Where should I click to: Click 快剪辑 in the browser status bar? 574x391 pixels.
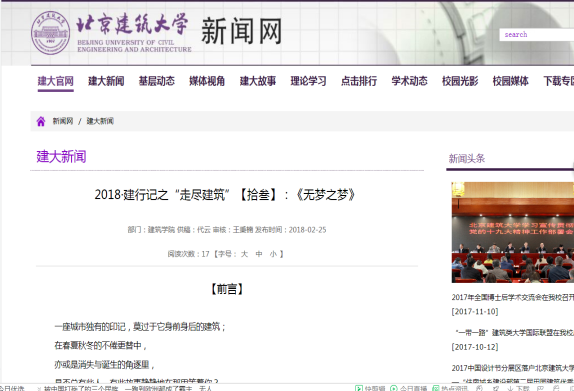(x=370, y=388)
